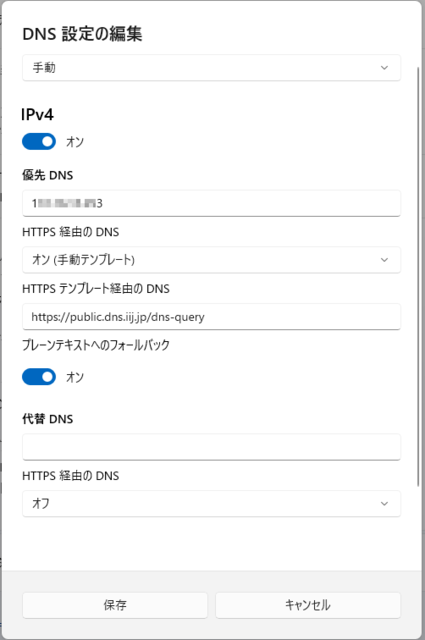Toggle the IPv4 オン switch
This screenshot has height=640, width=425.
click(39, 142)
